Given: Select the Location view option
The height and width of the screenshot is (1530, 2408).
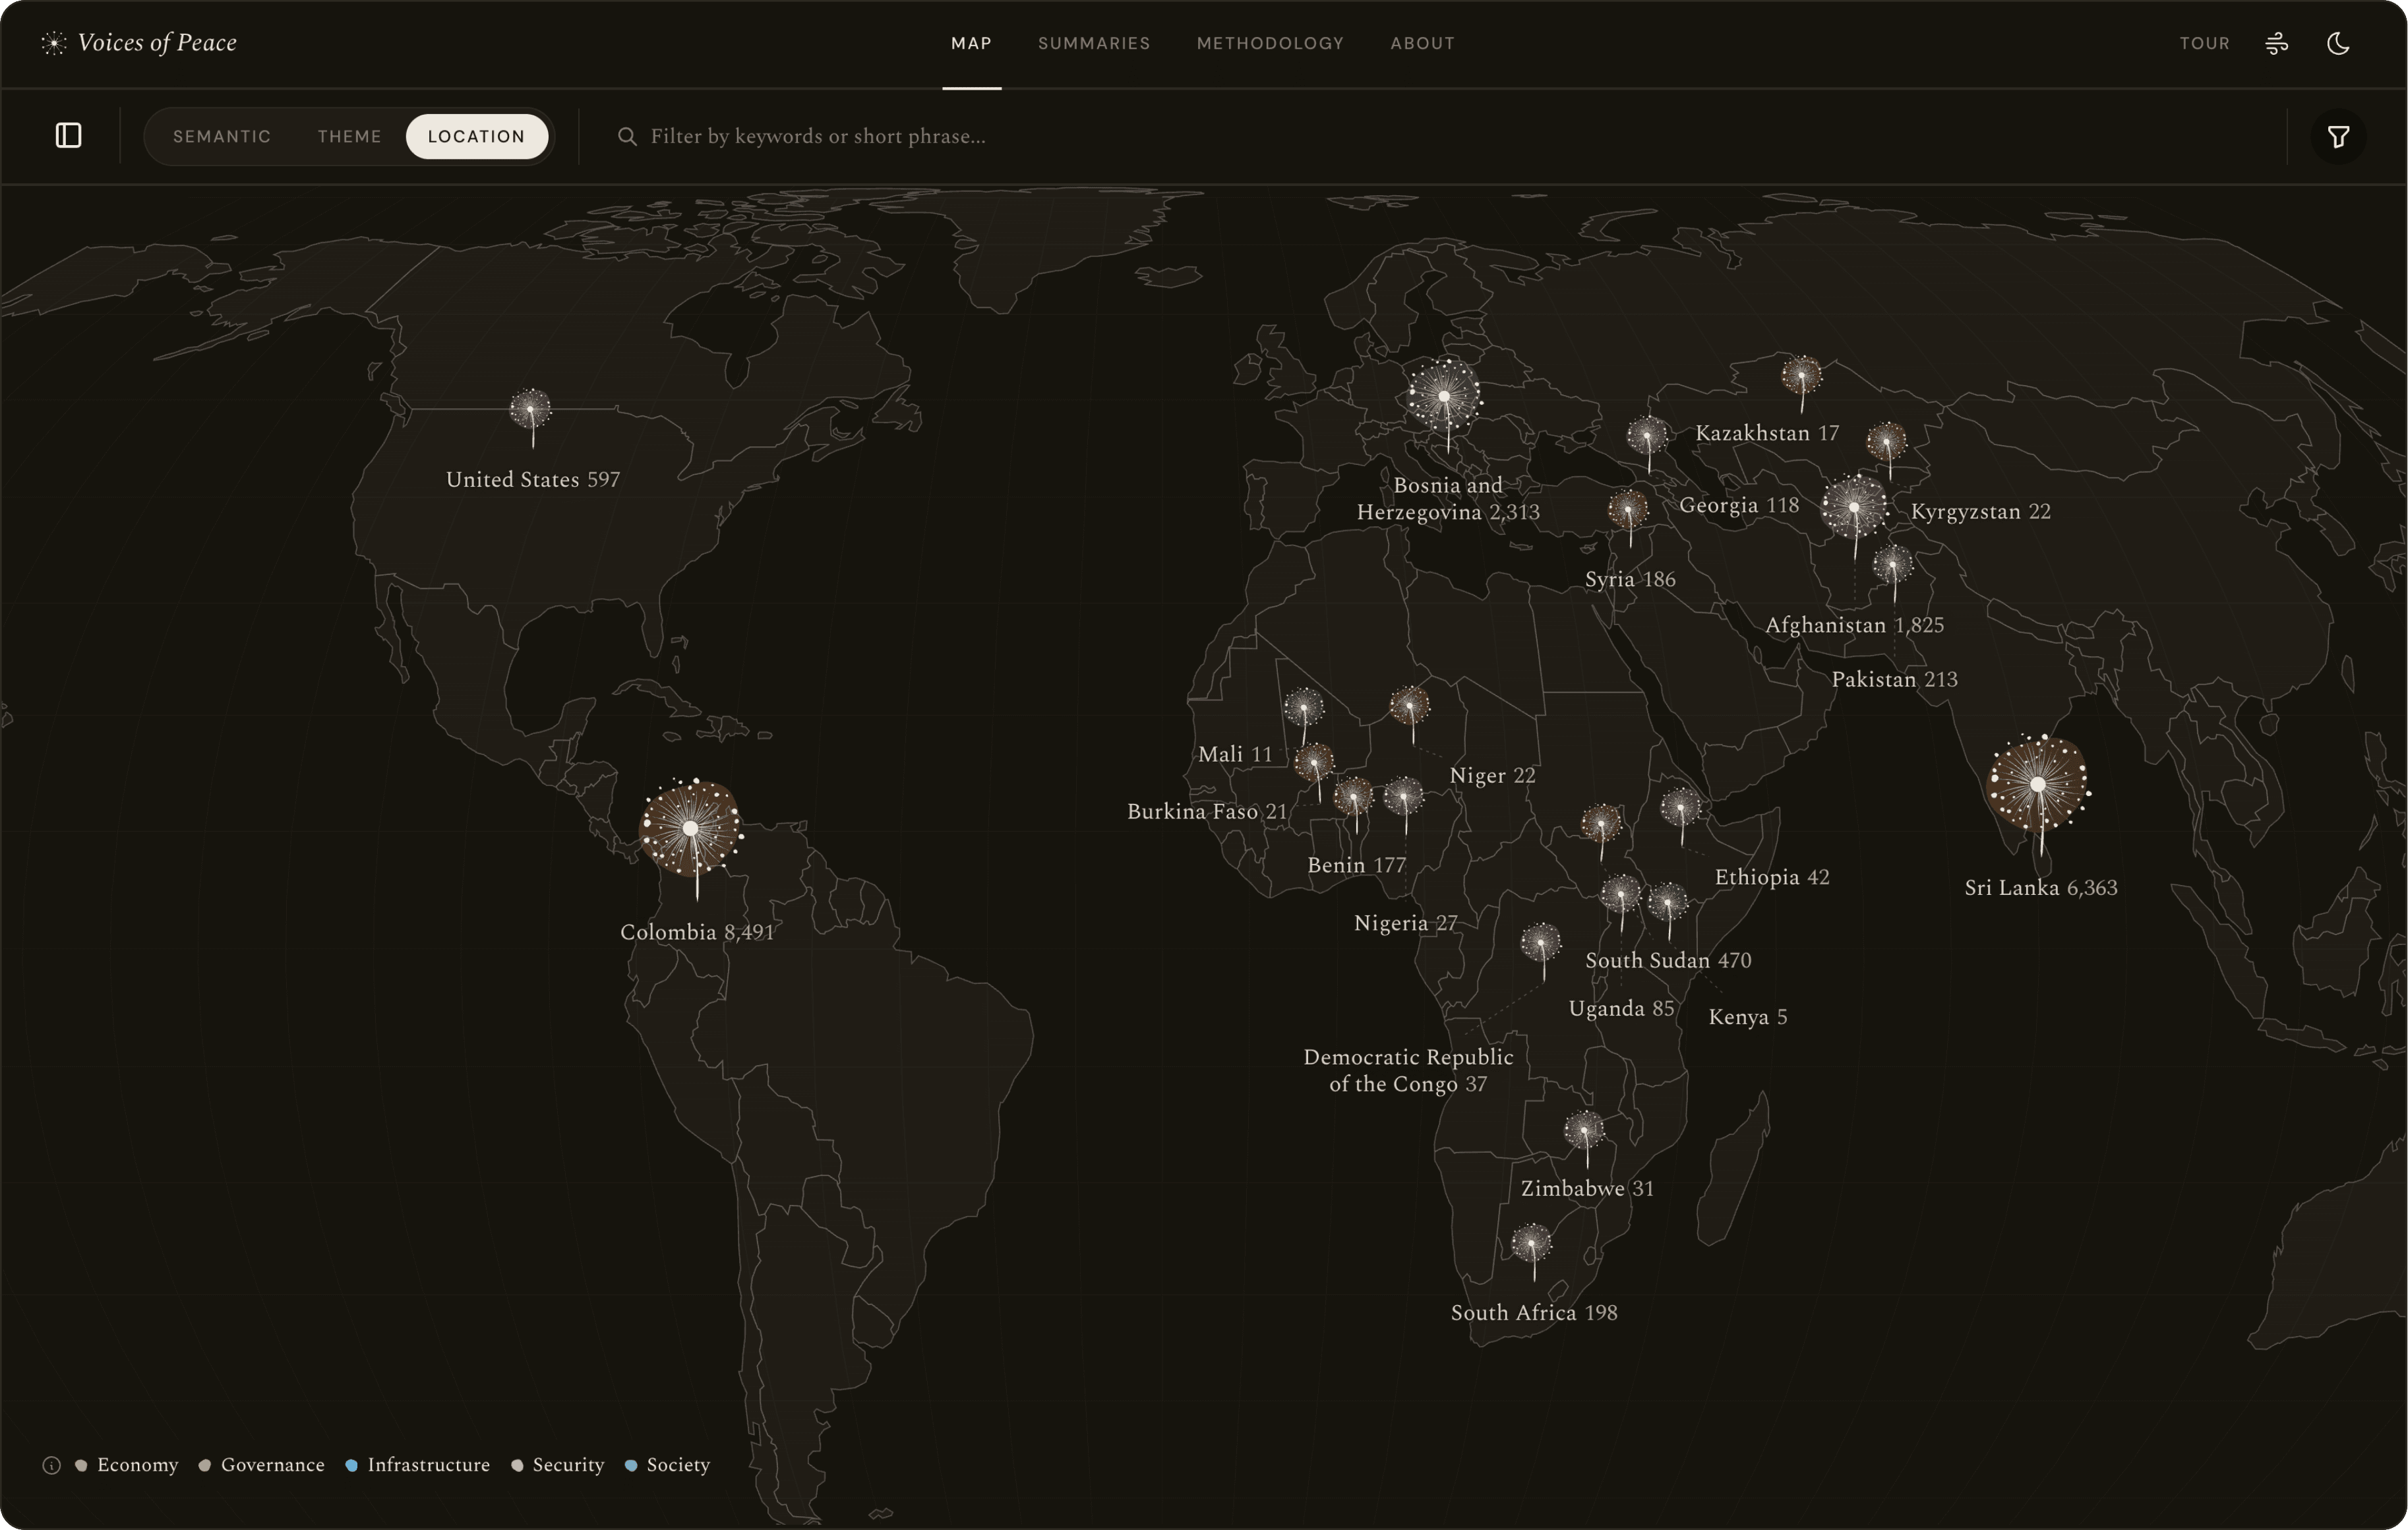Looking at the screenshot, I should point(477,136).
